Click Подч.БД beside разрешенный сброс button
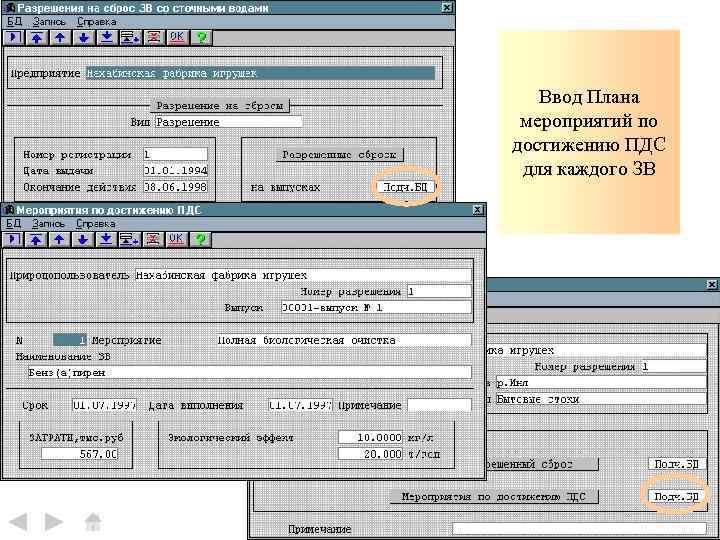Screen dimensions: 720x540 pos(676,464)
